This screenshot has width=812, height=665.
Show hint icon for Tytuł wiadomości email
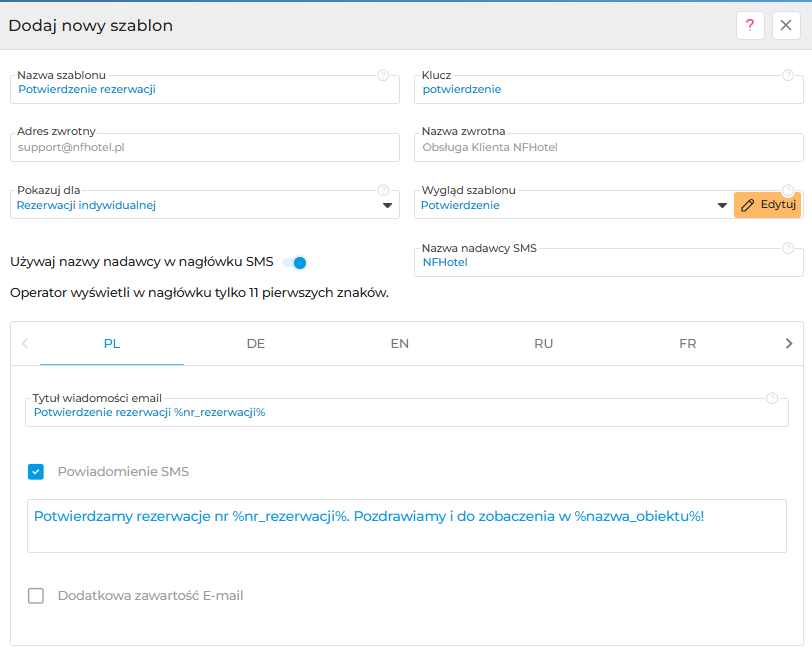(x=772, y=398)
